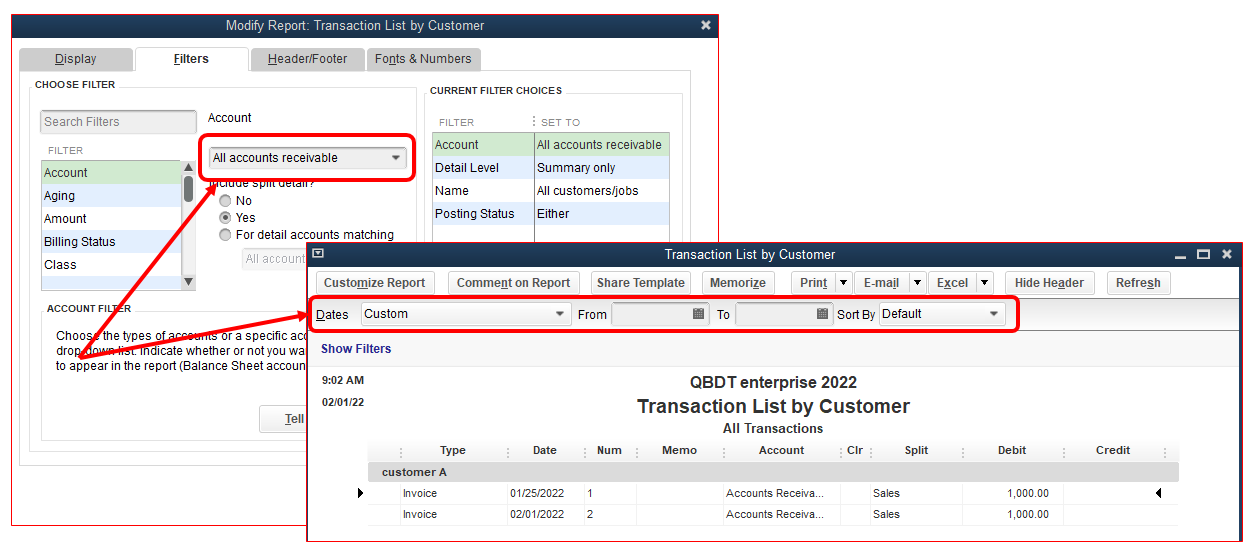
Task: Click in the Search Filters field
Action: click(x=119, y=122)
